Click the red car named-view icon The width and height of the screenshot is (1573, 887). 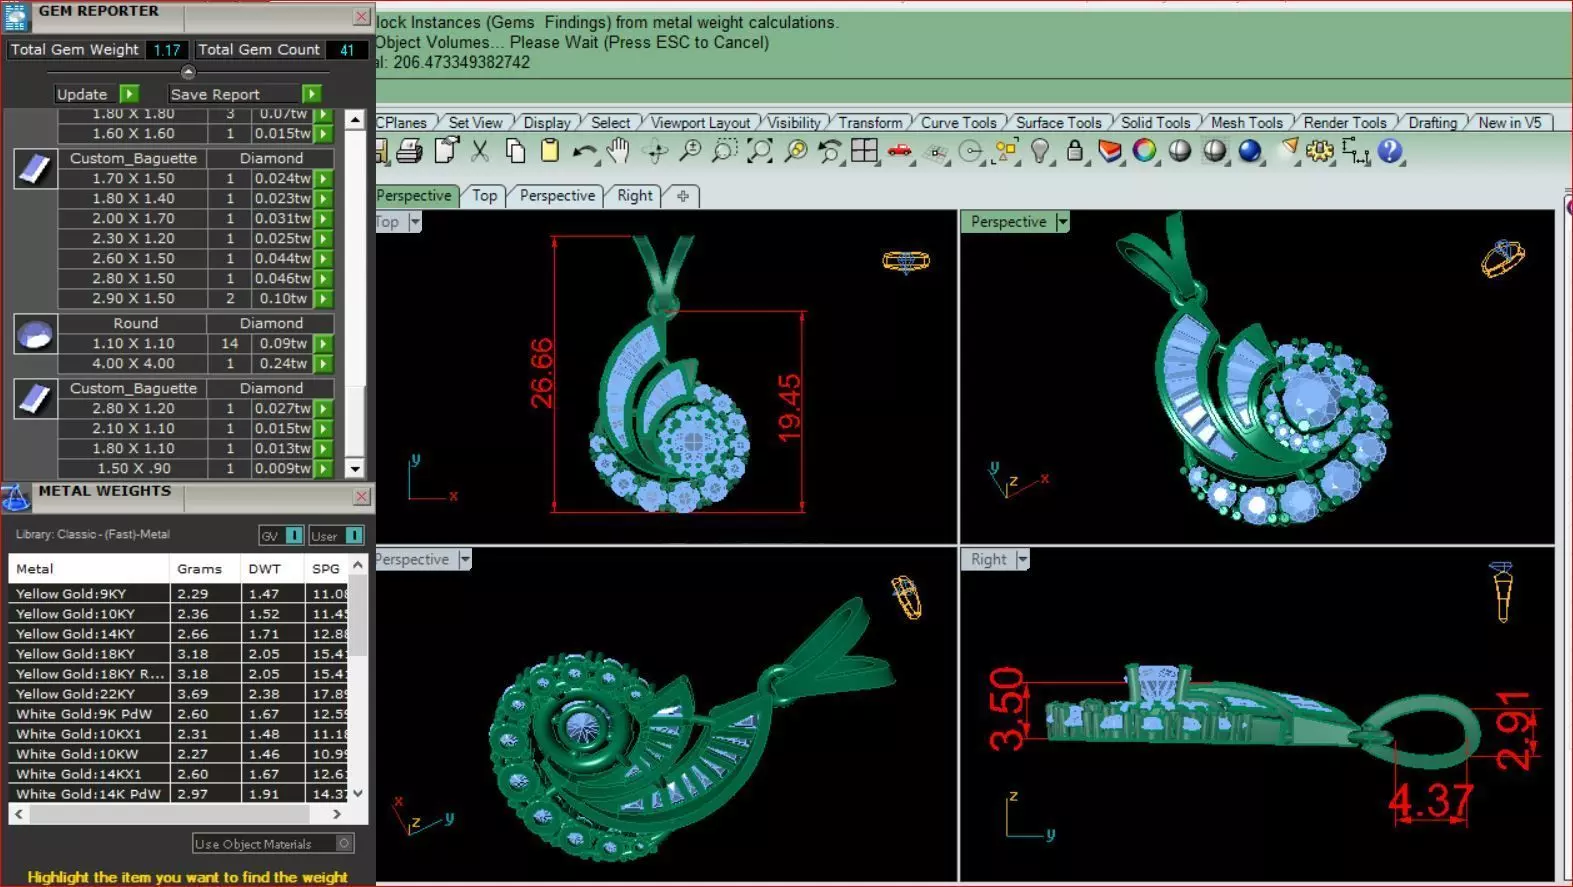[900, 151]
